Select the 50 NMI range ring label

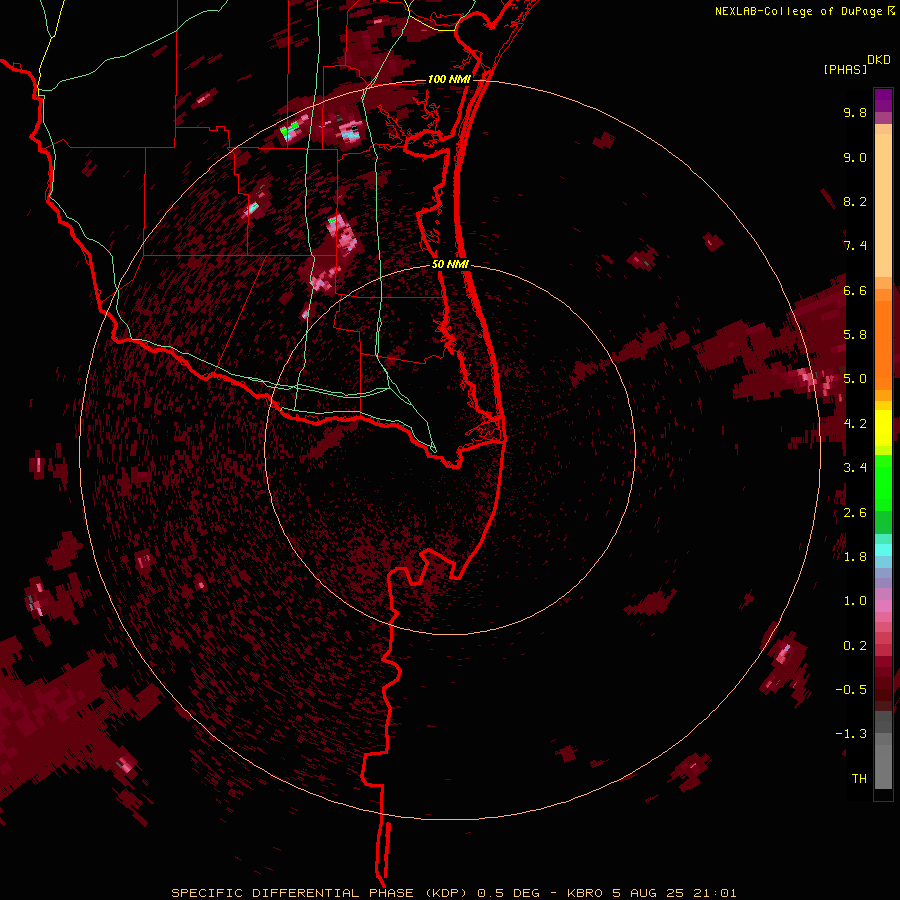point(450,265)
